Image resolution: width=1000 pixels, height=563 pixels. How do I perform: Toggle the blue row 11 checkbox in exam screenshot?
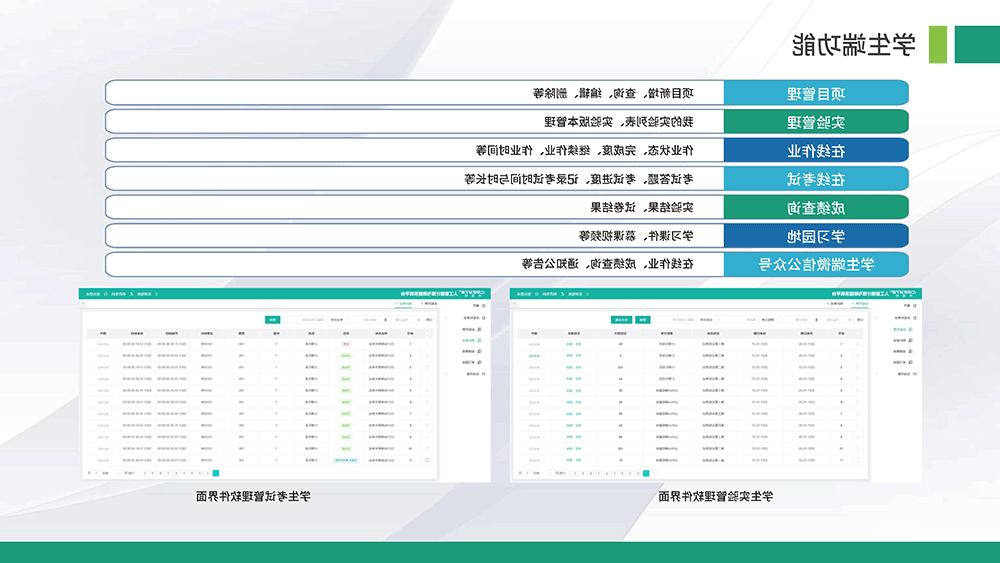(427, 460)
